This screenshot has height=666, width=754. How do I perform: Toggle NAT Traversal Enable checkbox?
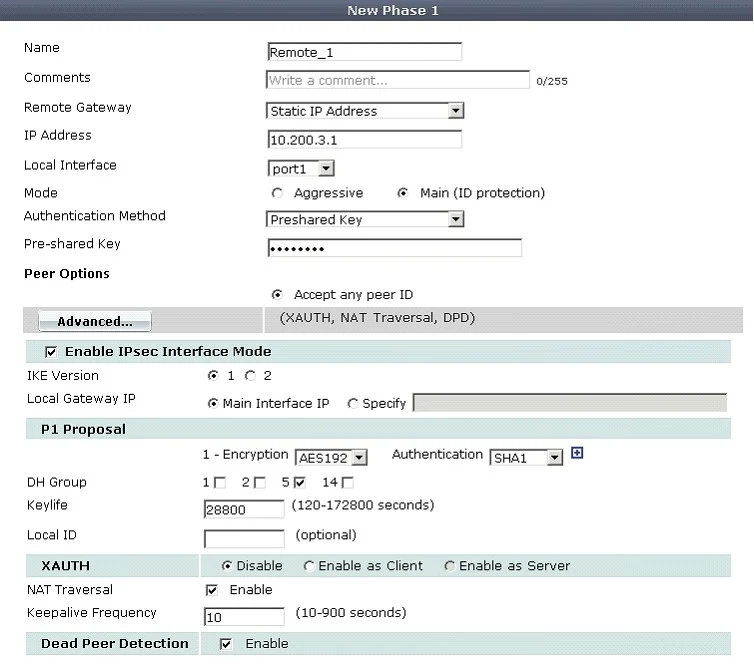click(x=212, y=590)
